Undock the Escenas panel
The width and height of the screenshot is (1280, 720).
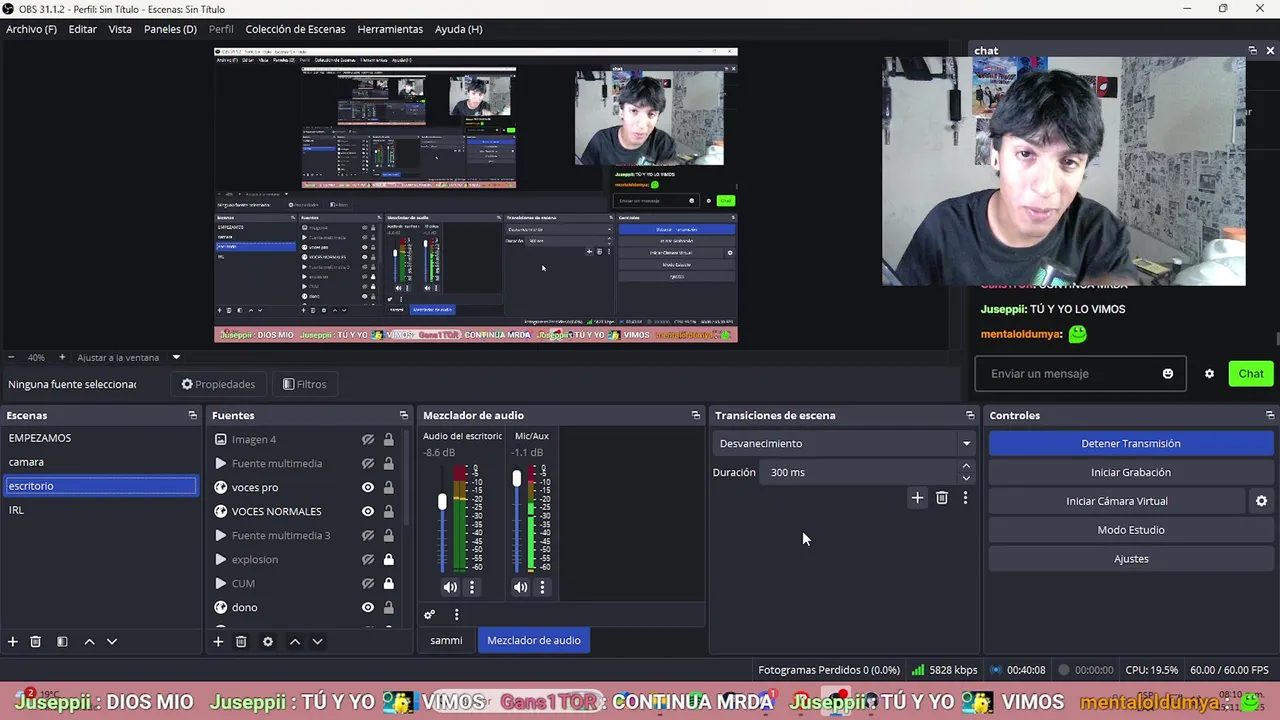[193, 415]
